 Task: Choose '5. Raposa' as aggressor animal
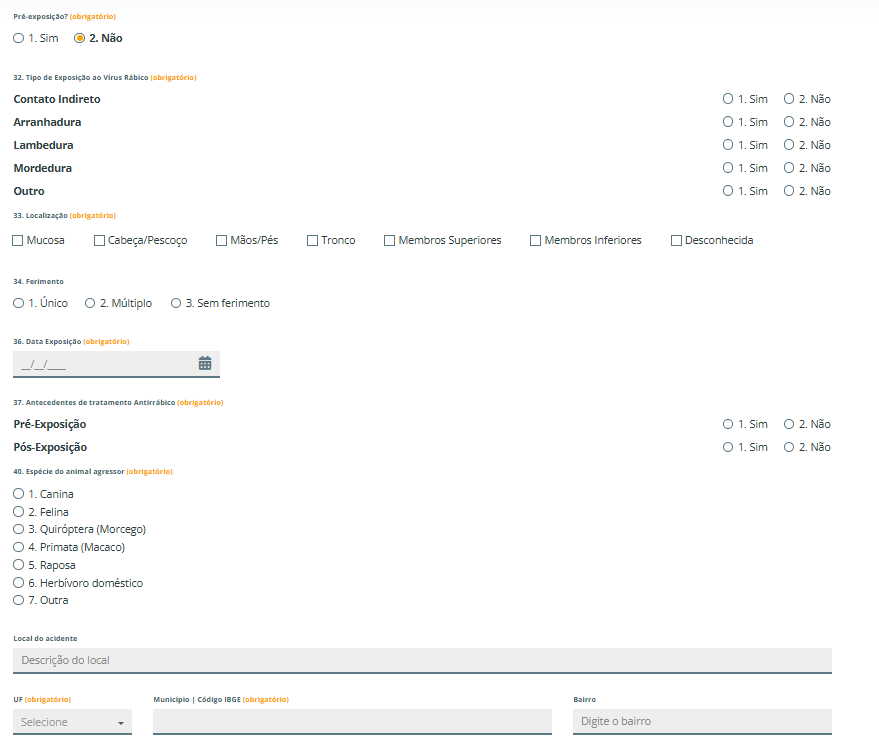point(18,565)
